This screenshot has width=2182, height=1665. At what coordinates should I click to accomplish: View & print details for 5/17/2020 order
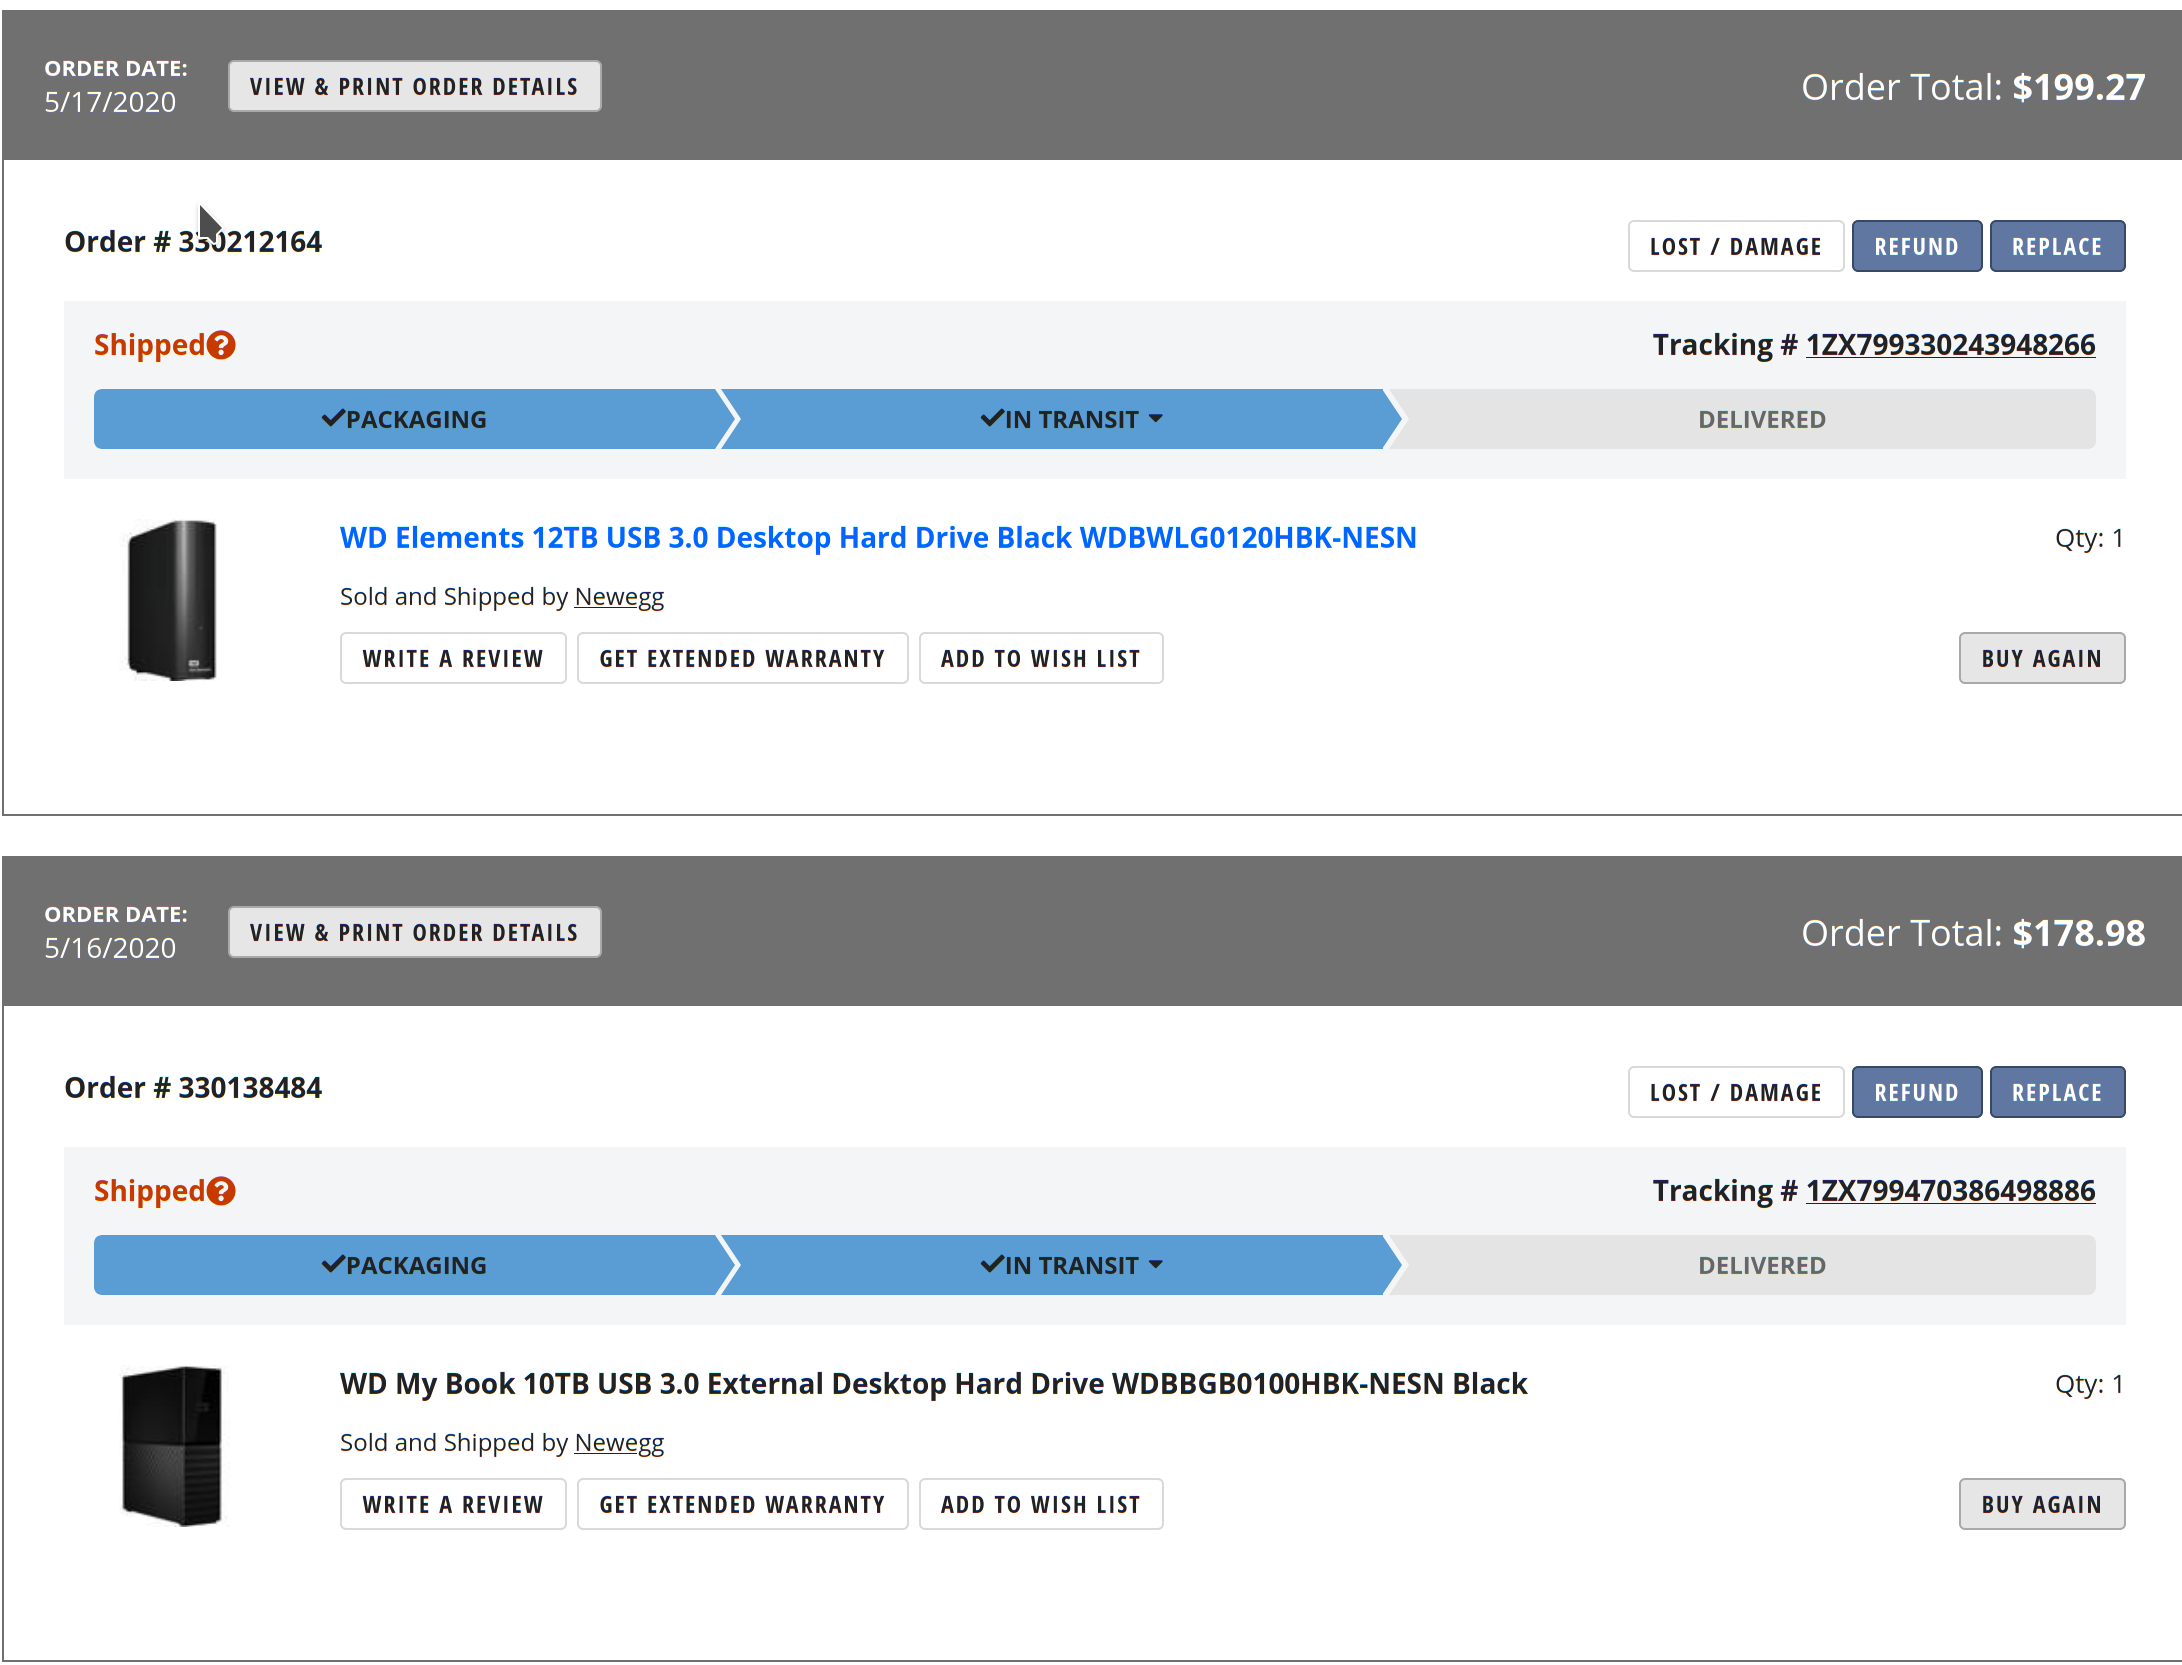click(414, 87)
